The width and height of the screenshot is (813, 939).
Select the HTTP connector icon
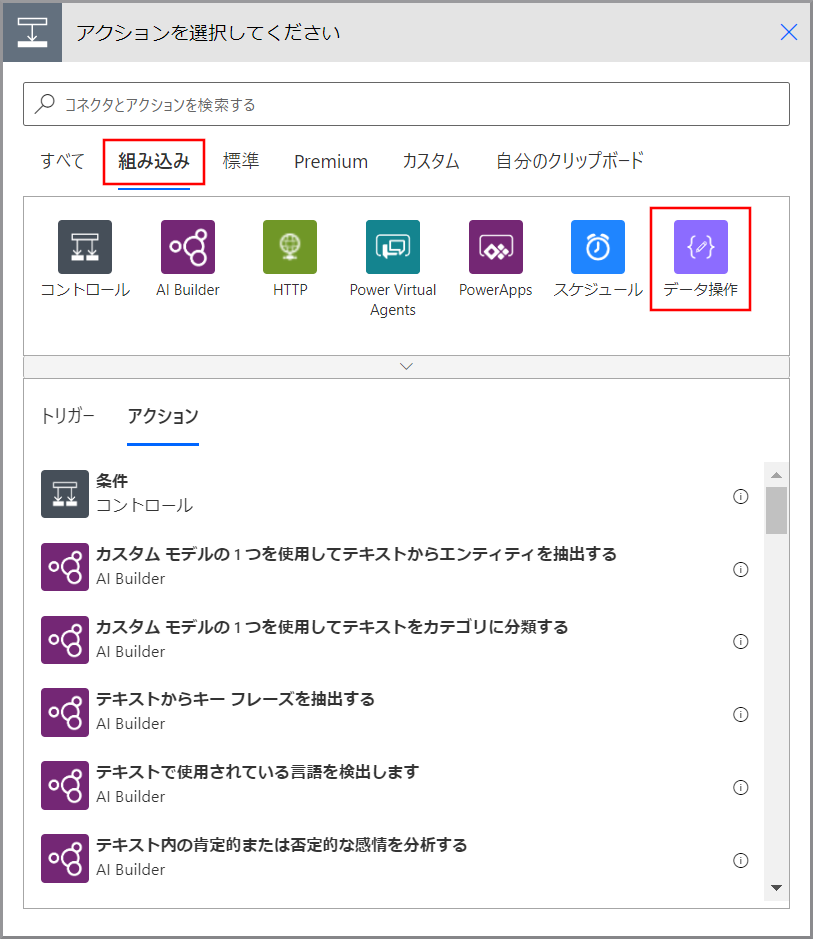(290, 247)
